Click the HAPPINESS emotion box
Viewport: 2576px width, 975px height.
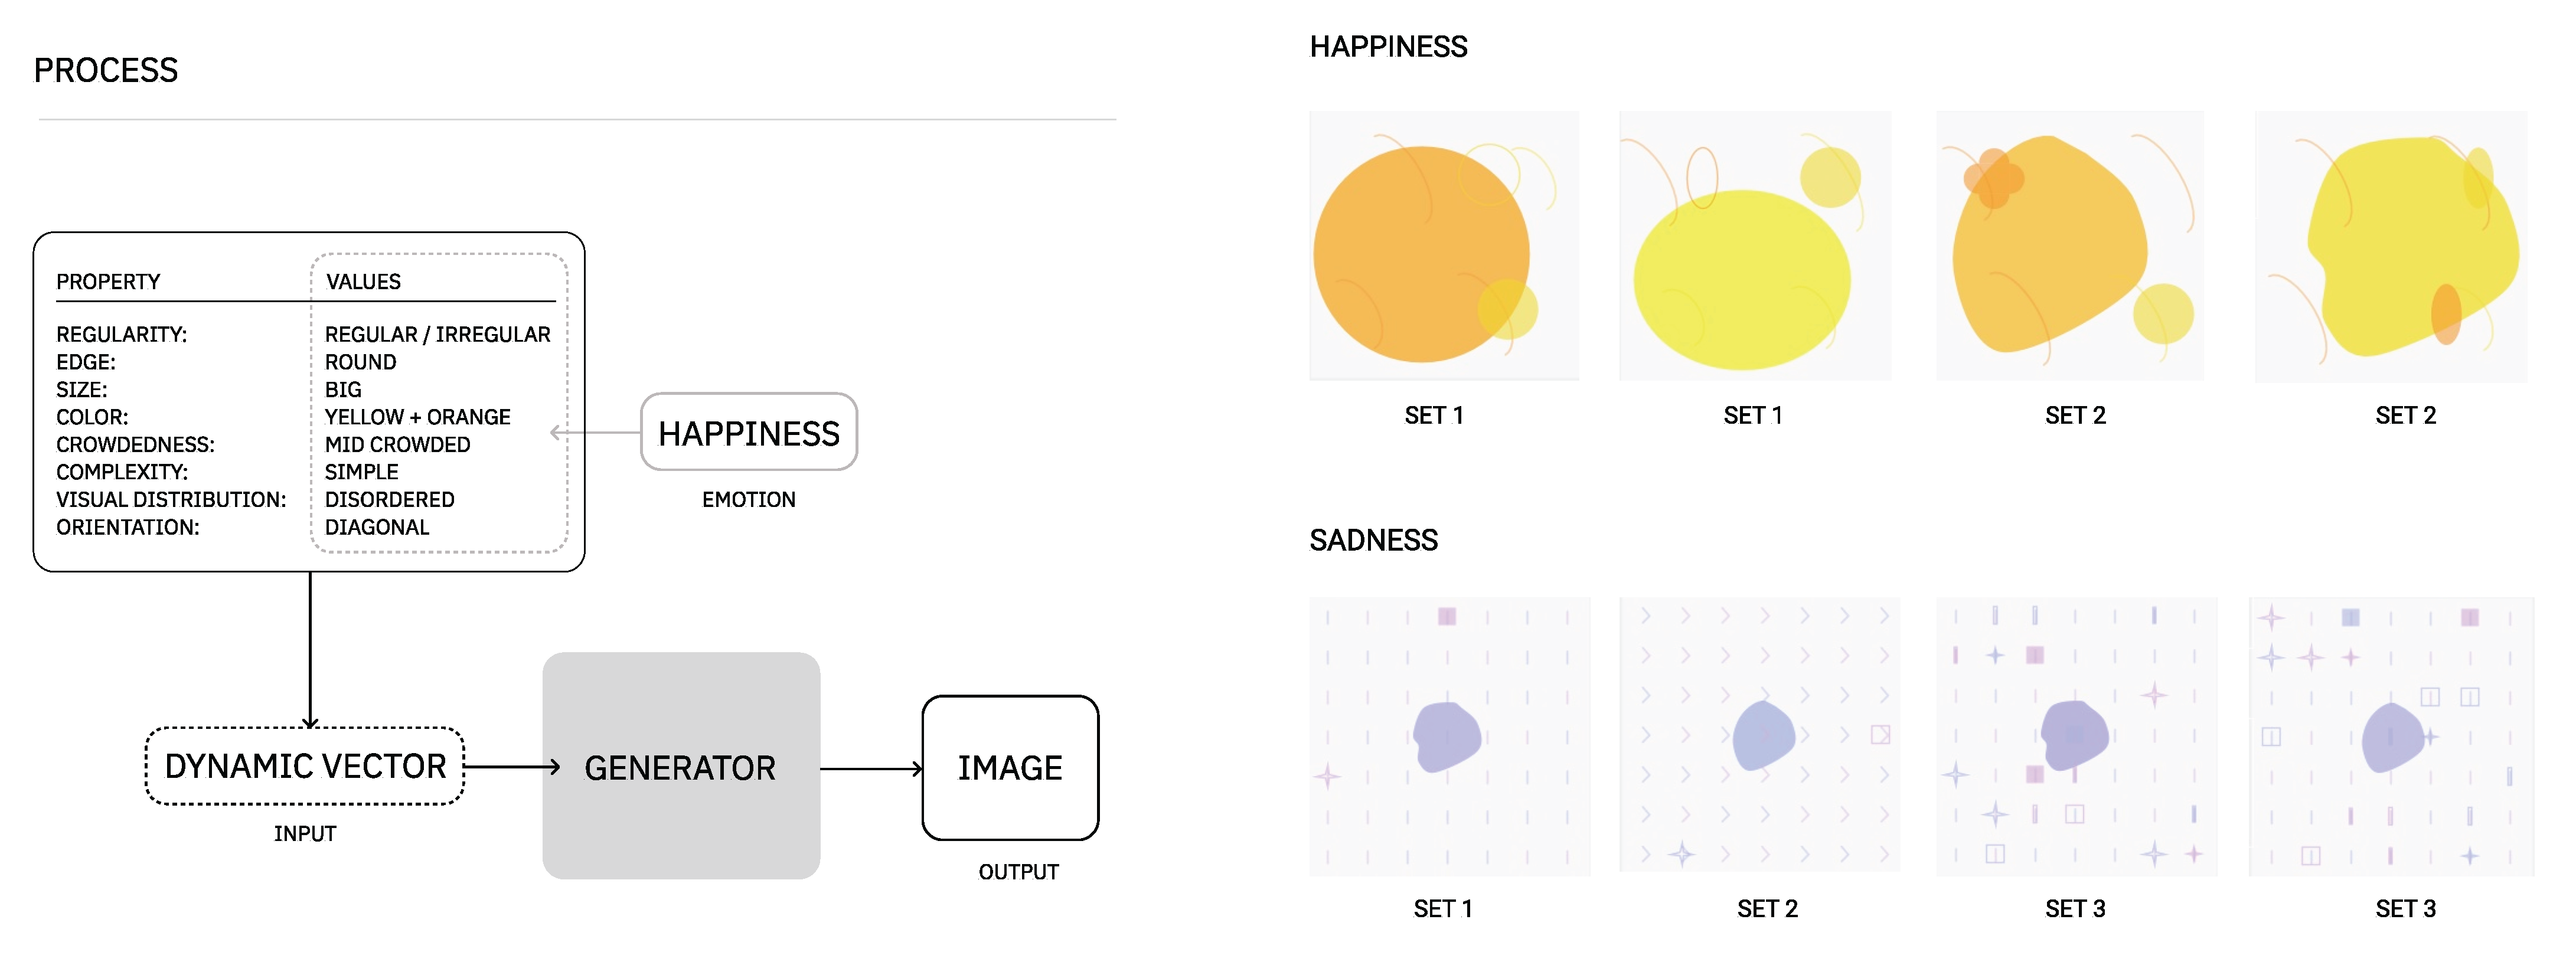coord(748,433)
